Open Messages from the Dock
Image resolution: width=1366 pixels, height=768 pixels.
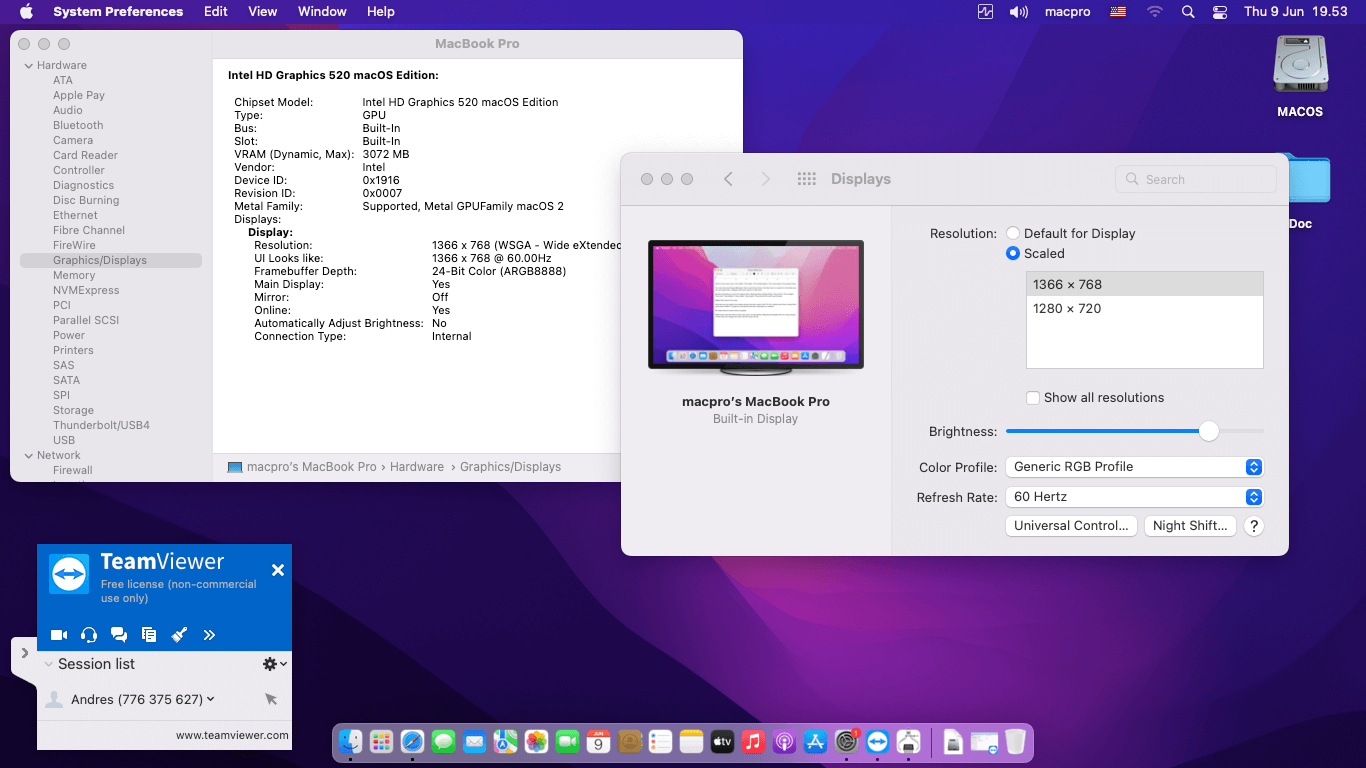[x=444, y=741]
